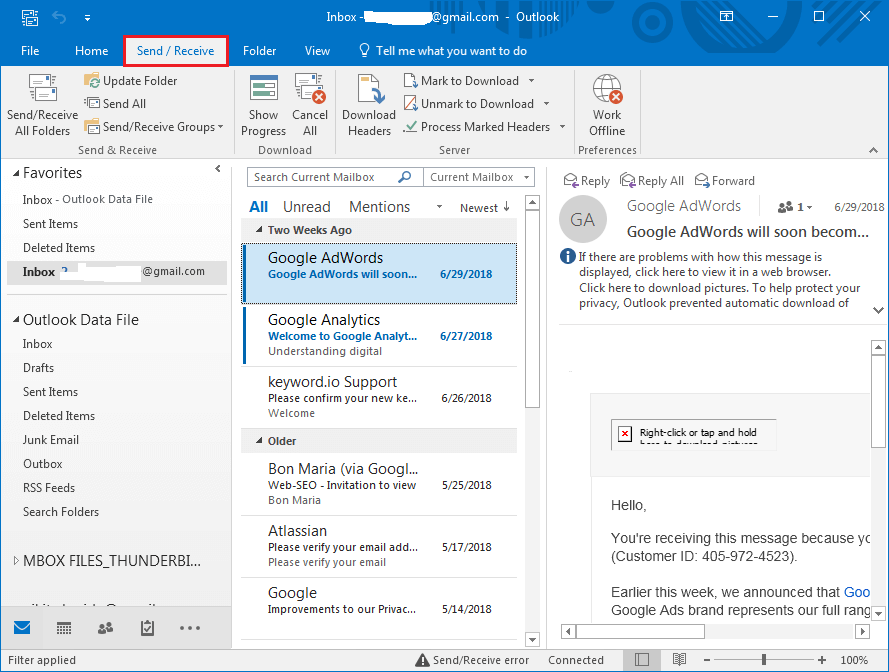
Task: Click the Reply button
Action: pos(586,181)
